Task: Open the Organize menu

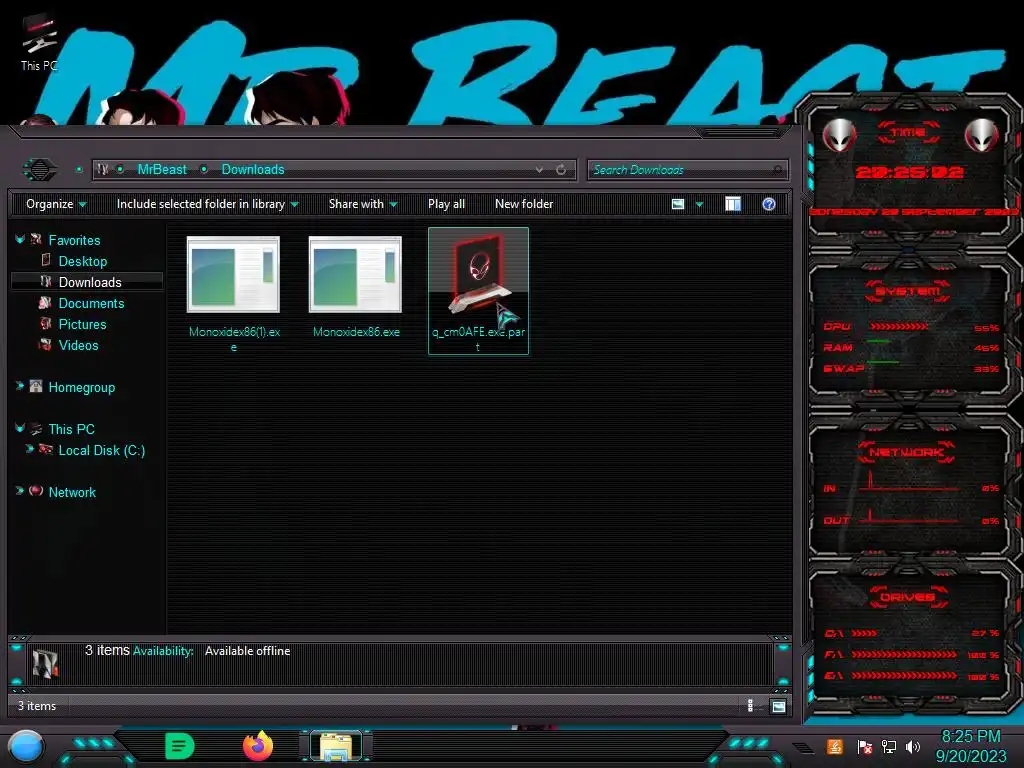Action: point(56,204)
